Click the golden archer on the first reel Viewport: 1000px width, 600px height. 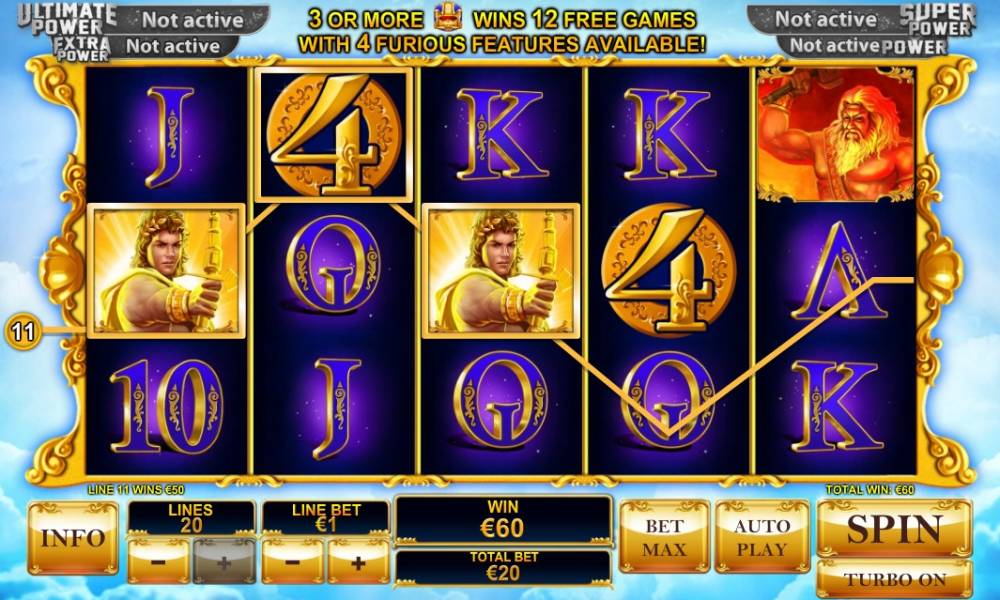(x=166, y=270)
